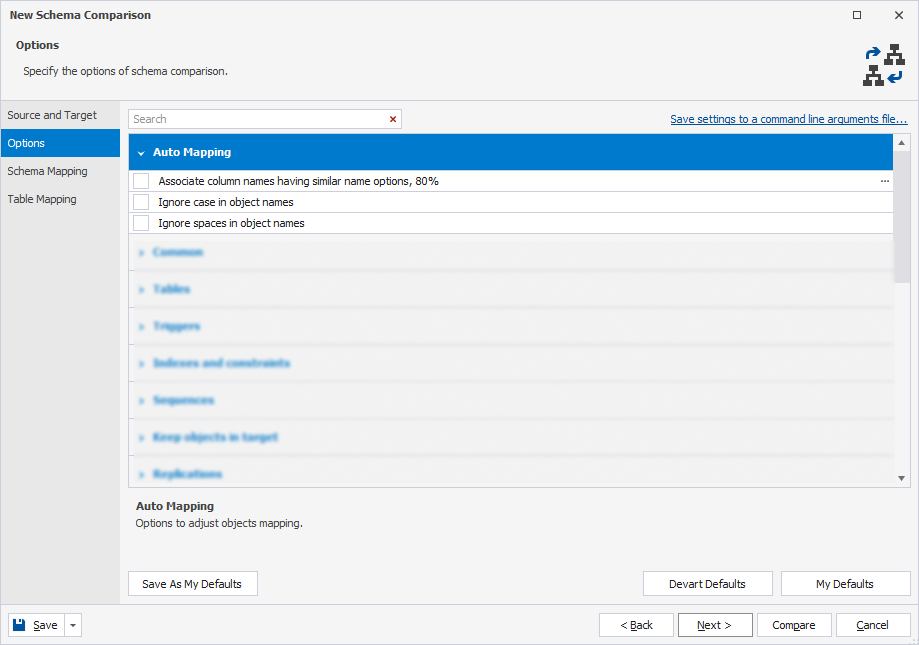Viewport: 919px width, 645px height.
Task: Check 'Ignore spaces in object names'
Action: [140, 223]
